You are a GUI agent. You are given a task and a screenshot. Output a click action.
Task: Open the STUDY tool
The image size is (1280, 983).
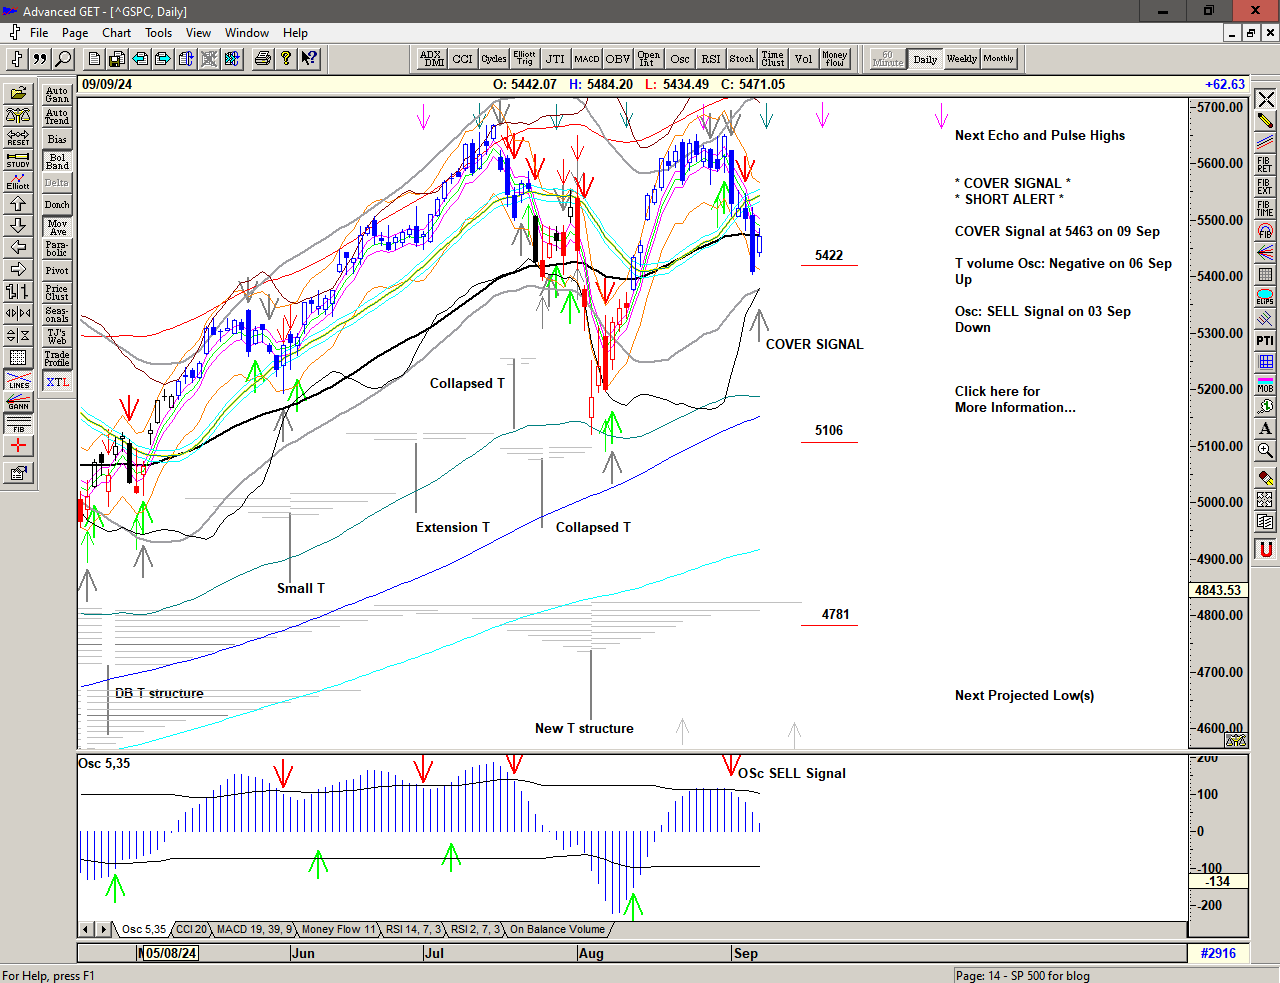[x=18, y=159]
